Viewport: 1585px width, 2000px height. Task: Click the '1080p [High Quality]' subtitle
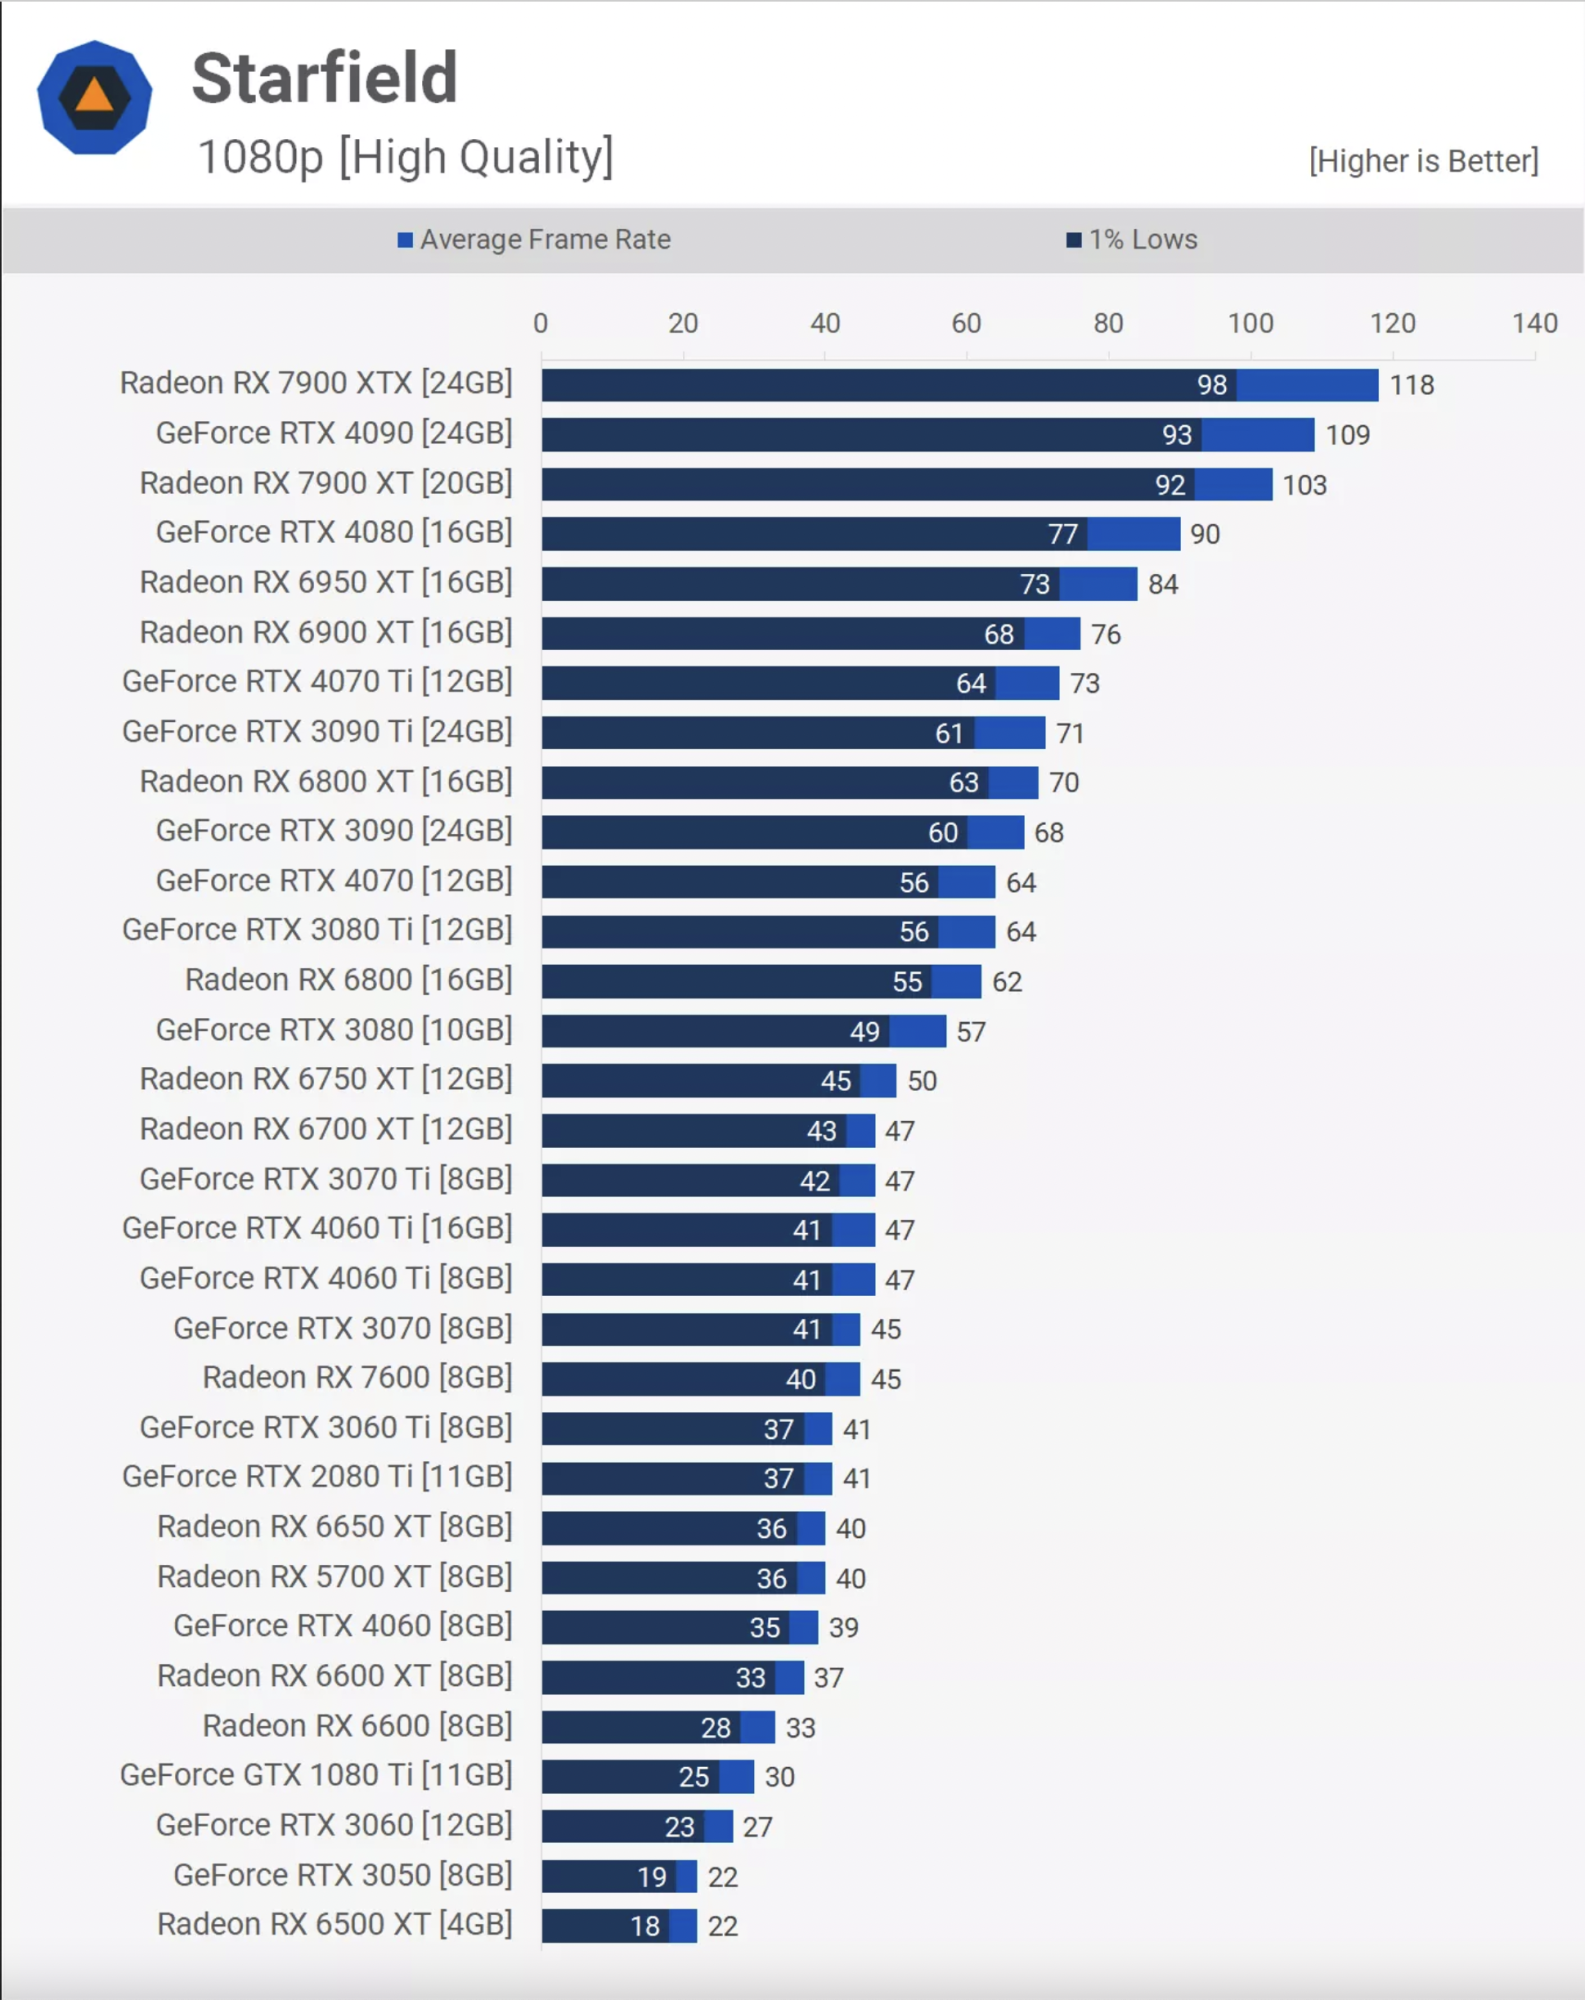(x=406, y=157)
